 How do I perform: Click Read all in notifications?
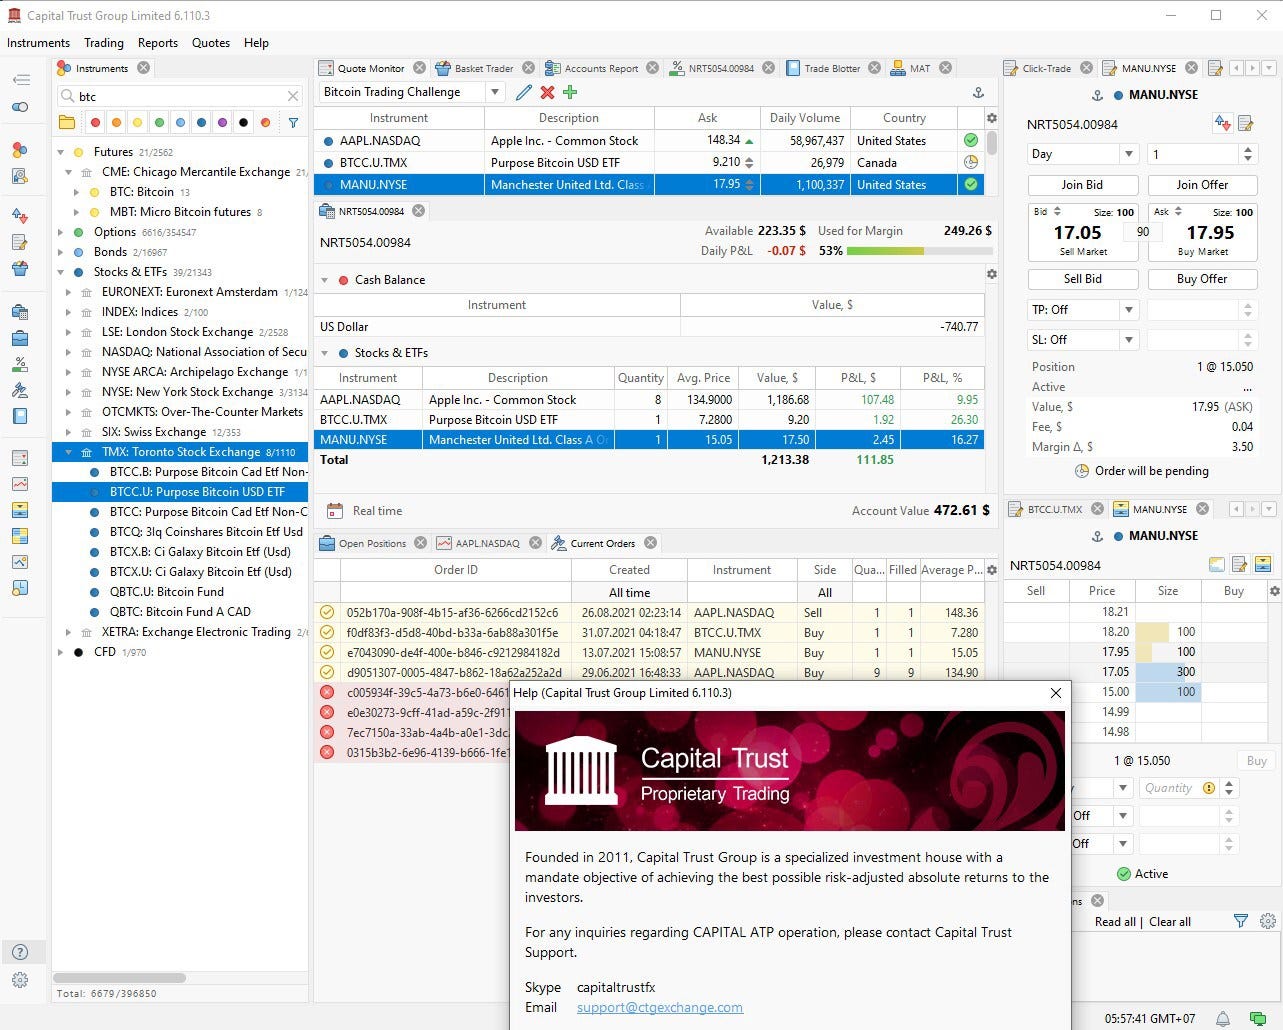(x=1115, y=922)
